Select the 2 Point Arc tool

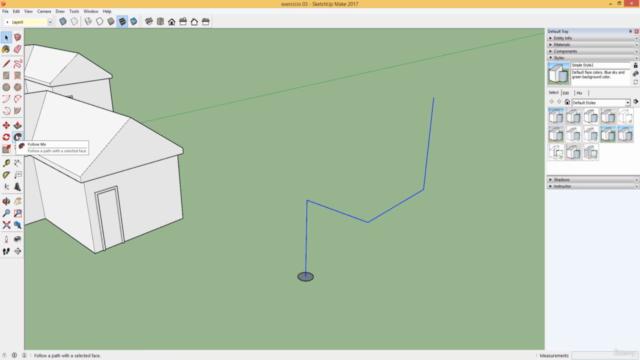pos(18,99)
